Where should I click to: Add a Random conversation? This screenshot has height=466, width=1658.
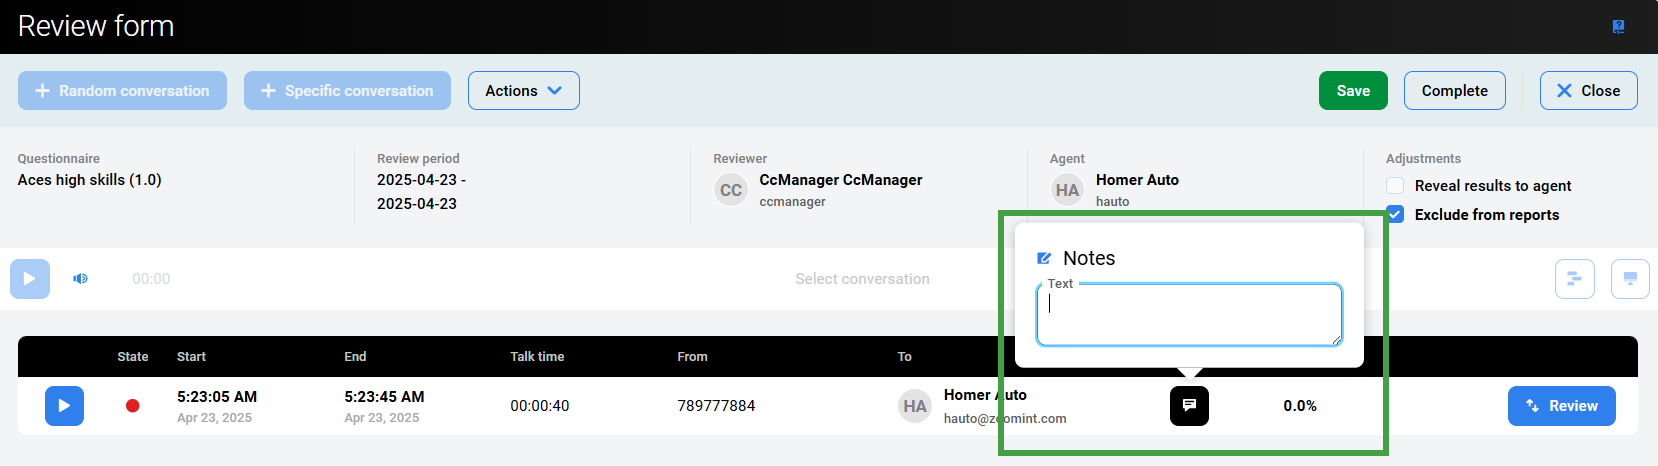122,91
